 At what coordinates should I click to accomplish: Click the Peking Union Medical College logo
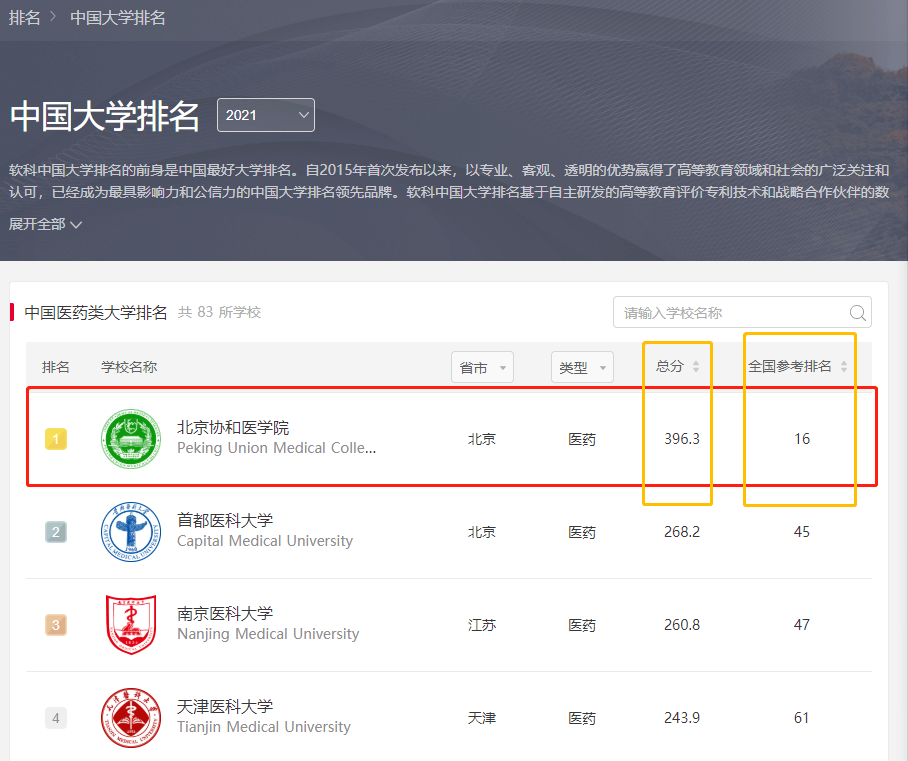tap(131, 438)
